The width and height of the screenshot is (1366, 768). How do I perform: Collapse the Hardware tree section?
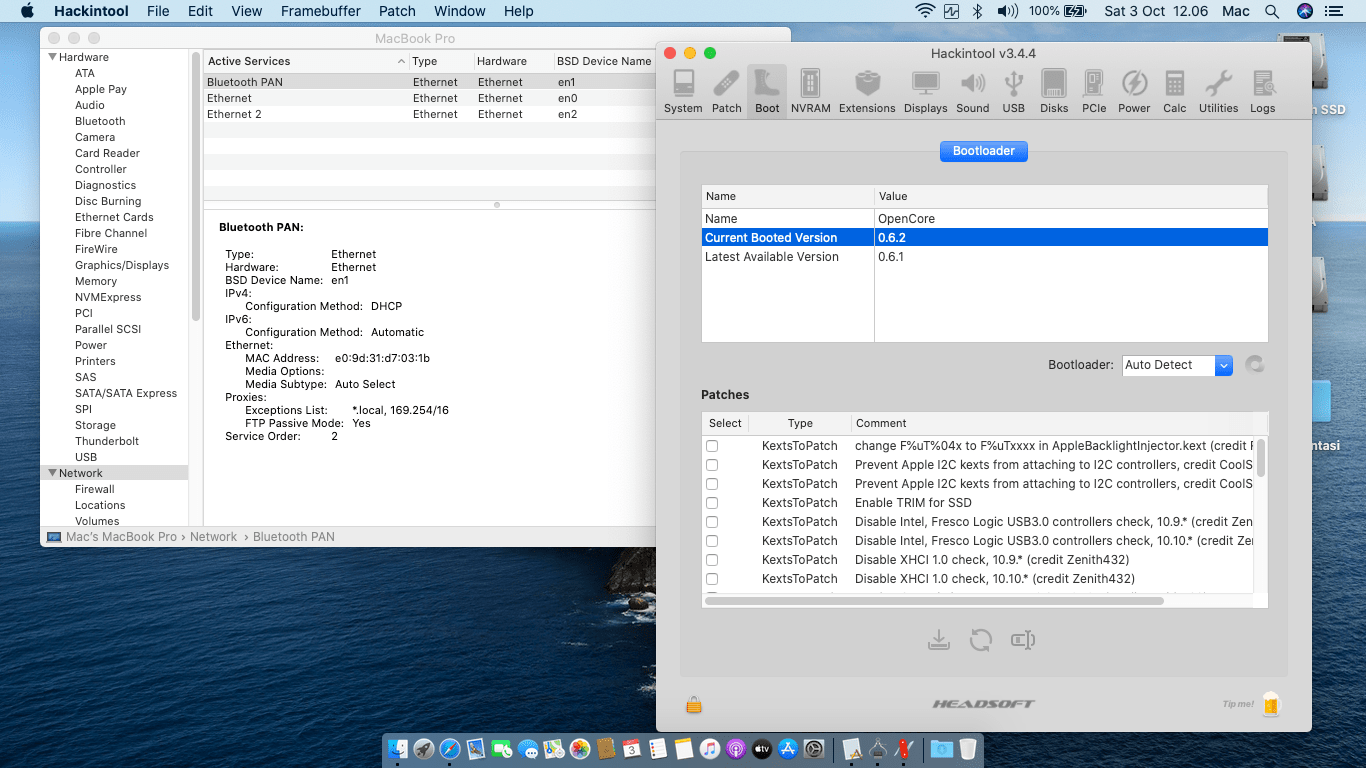53,58
